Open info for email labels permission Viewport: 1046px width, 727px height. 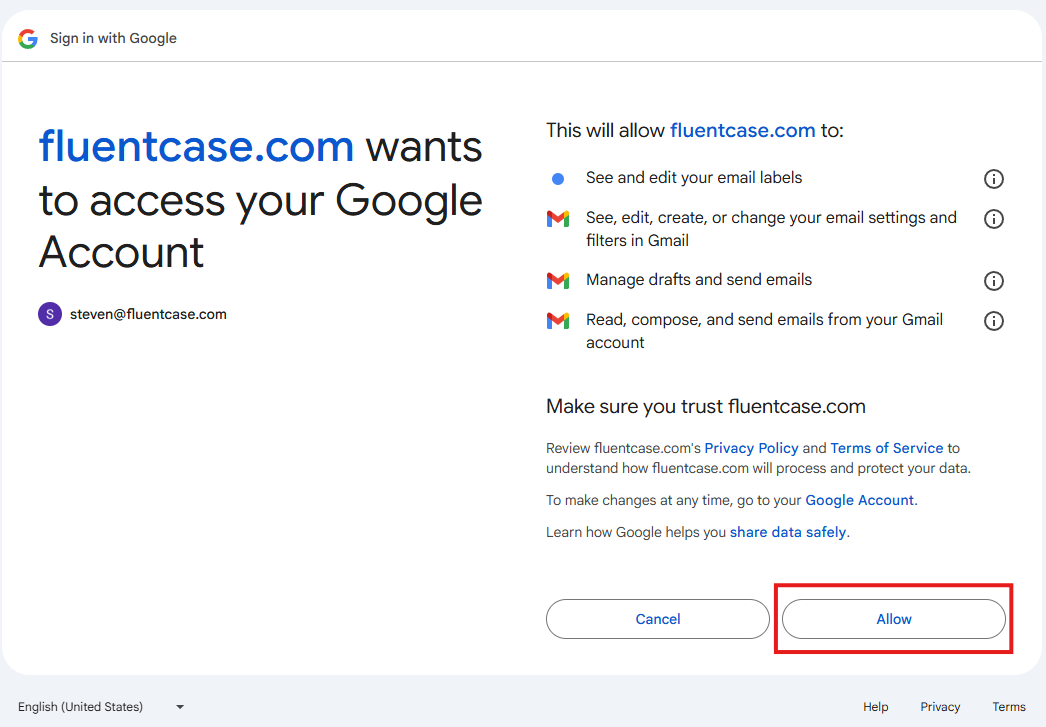tap(993, 179)
